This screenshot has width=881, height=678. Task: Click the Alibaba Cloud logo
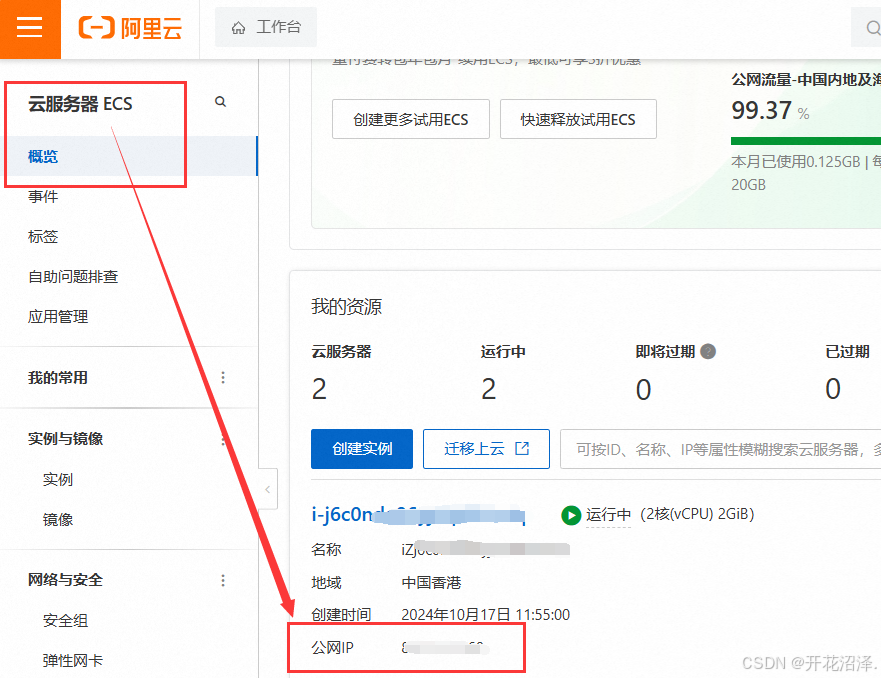(x=130, y=28)
